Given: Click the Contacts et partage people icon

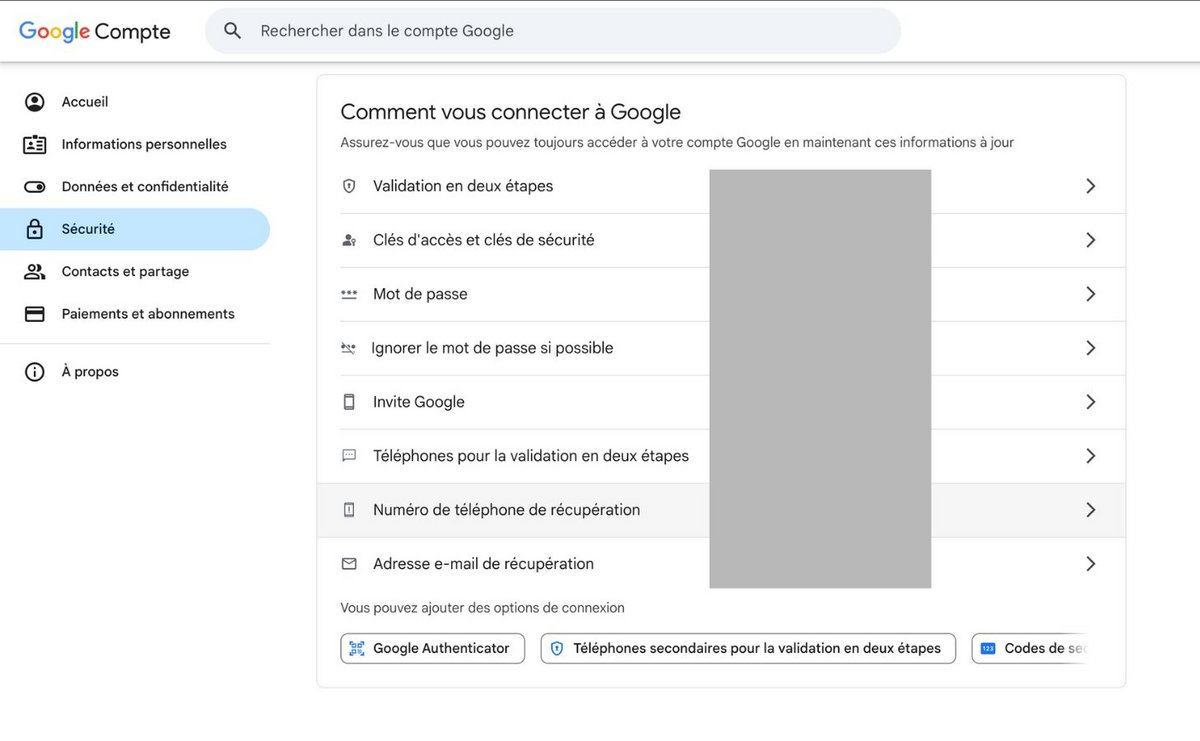Looking at the screenshot, I should (x=35, y=271).
